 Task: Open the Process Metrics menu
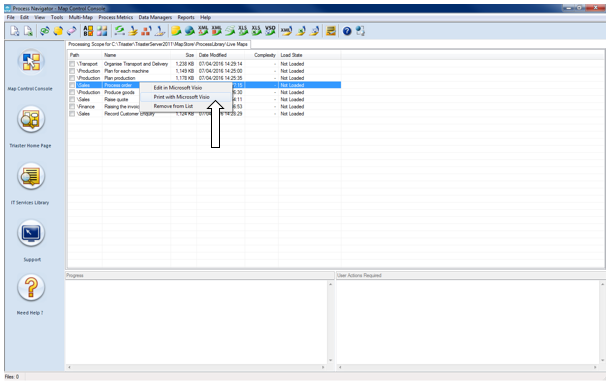click(115, 18)
